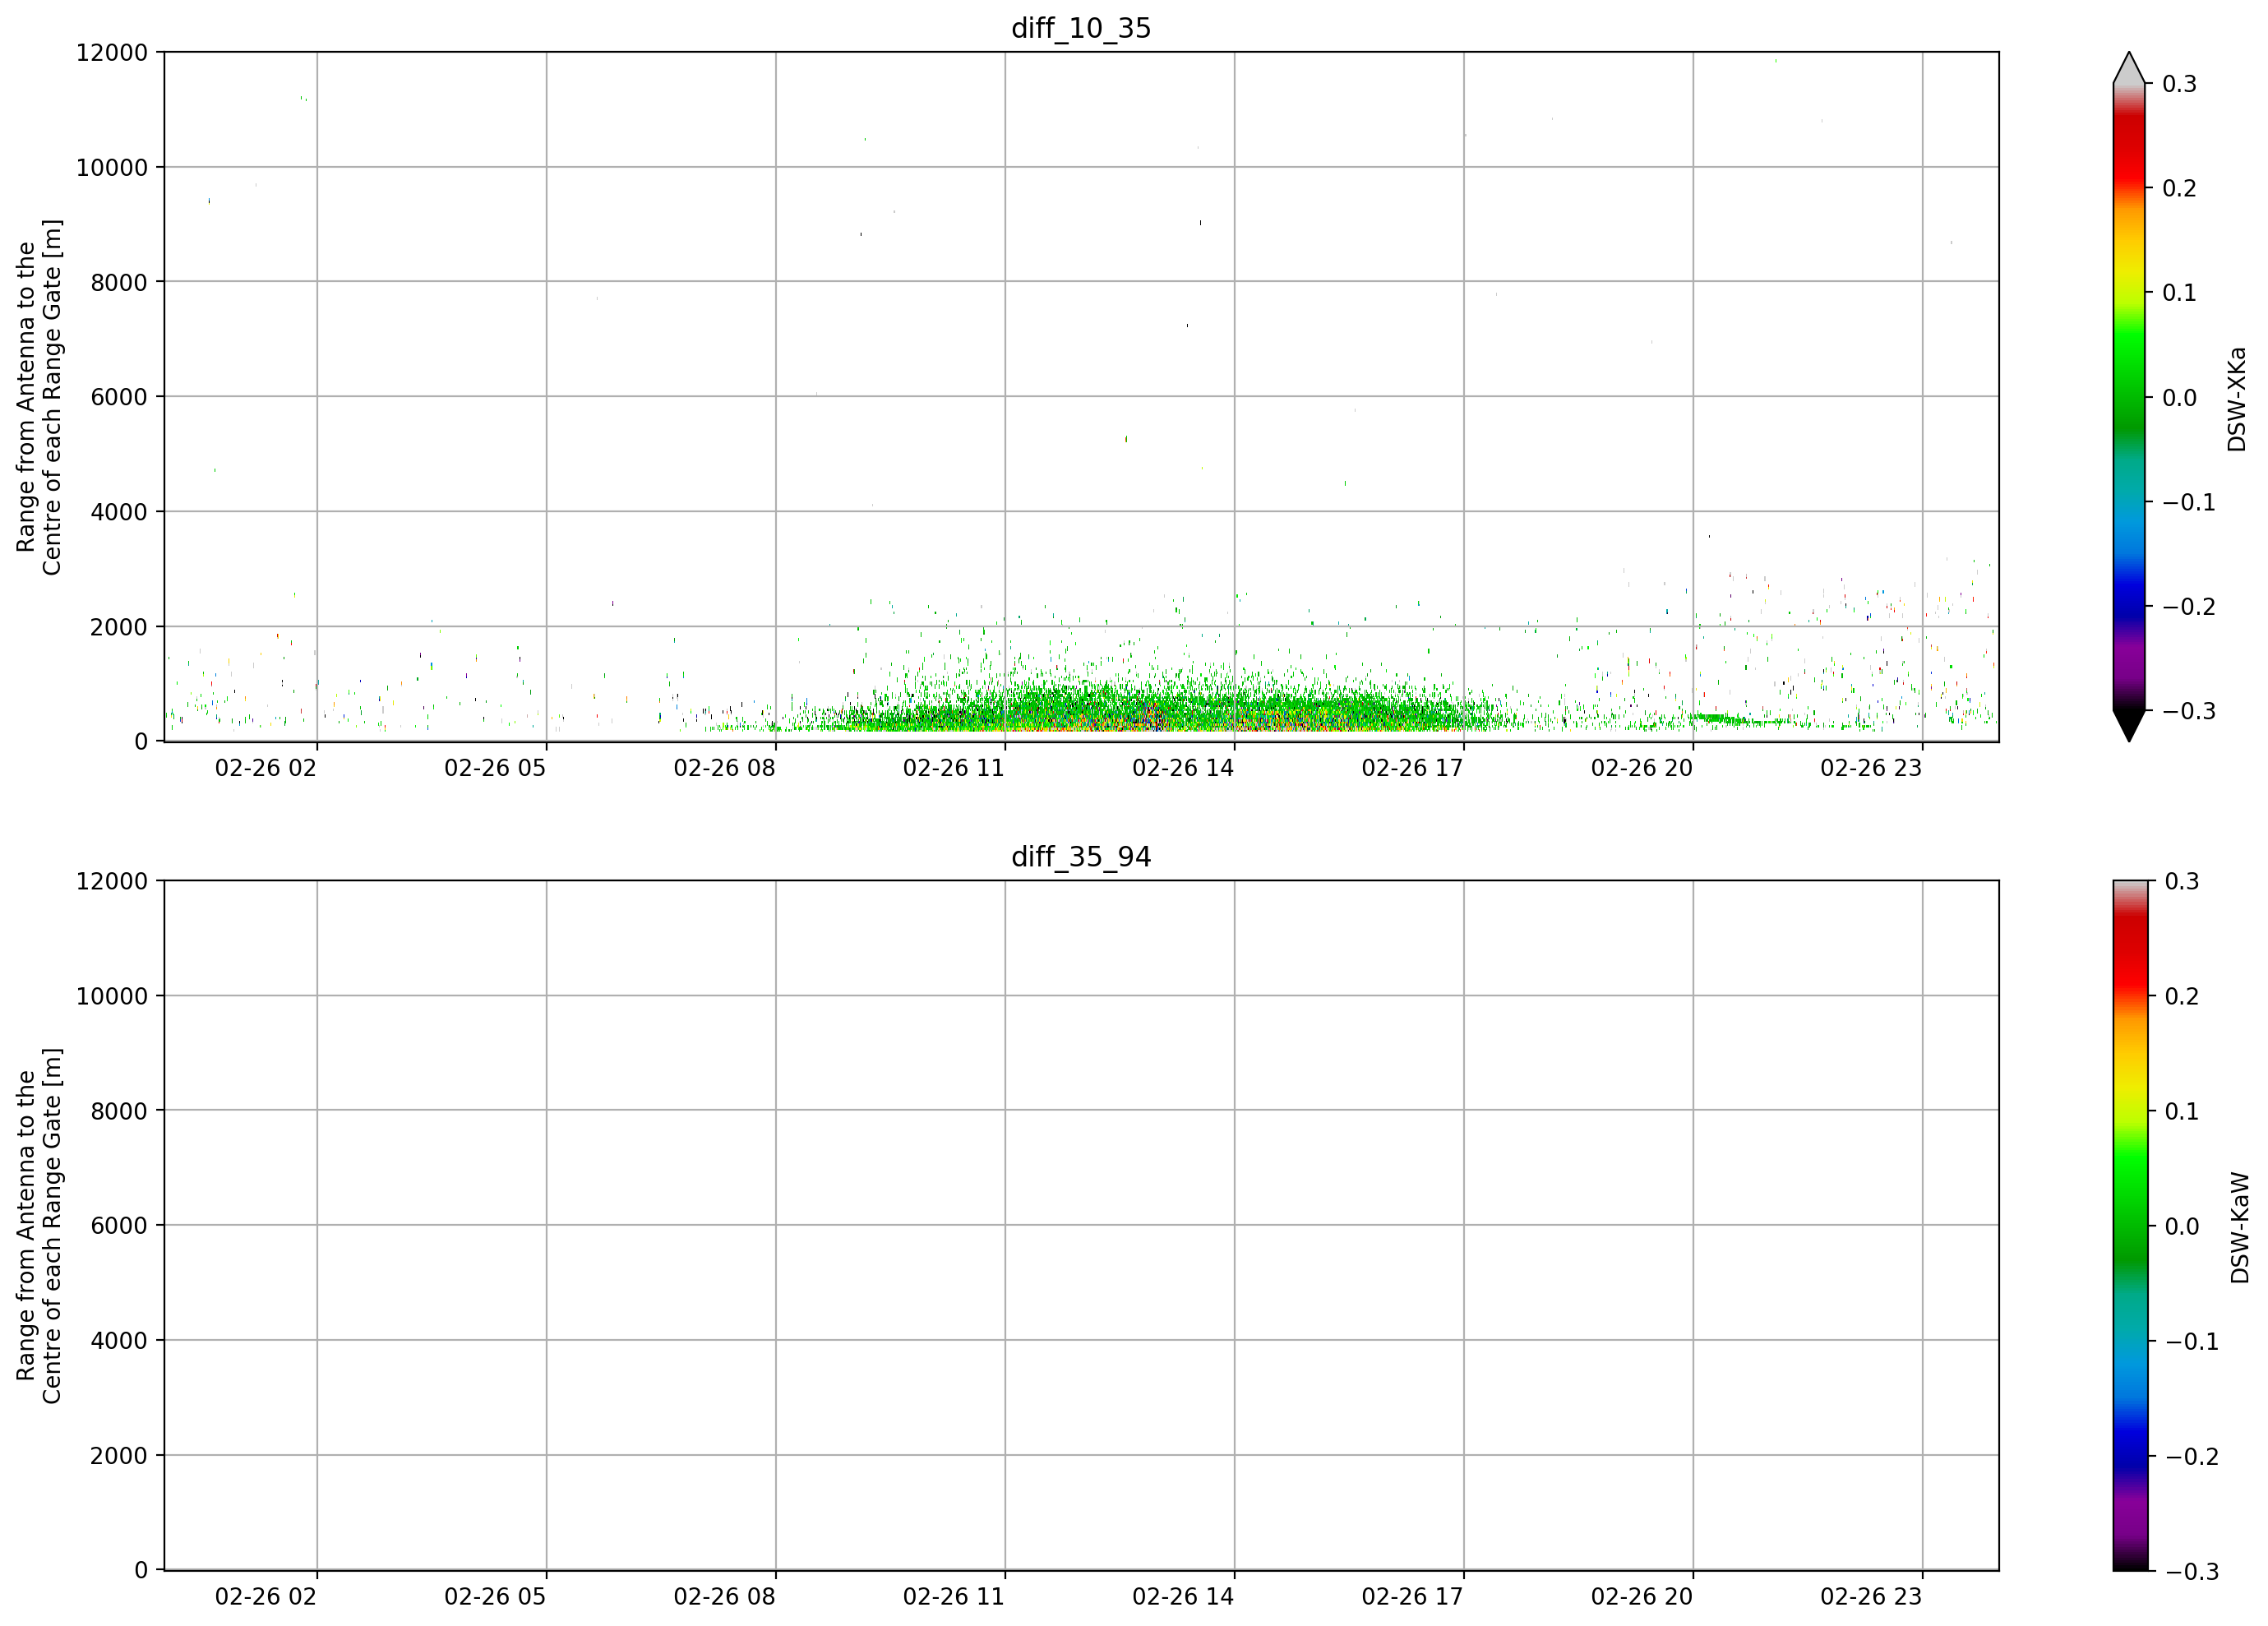2268x1626 pixels.
Task: Click the 0.1 tick on DSW-KaW colorbar
Action: click(2182, 1111)
